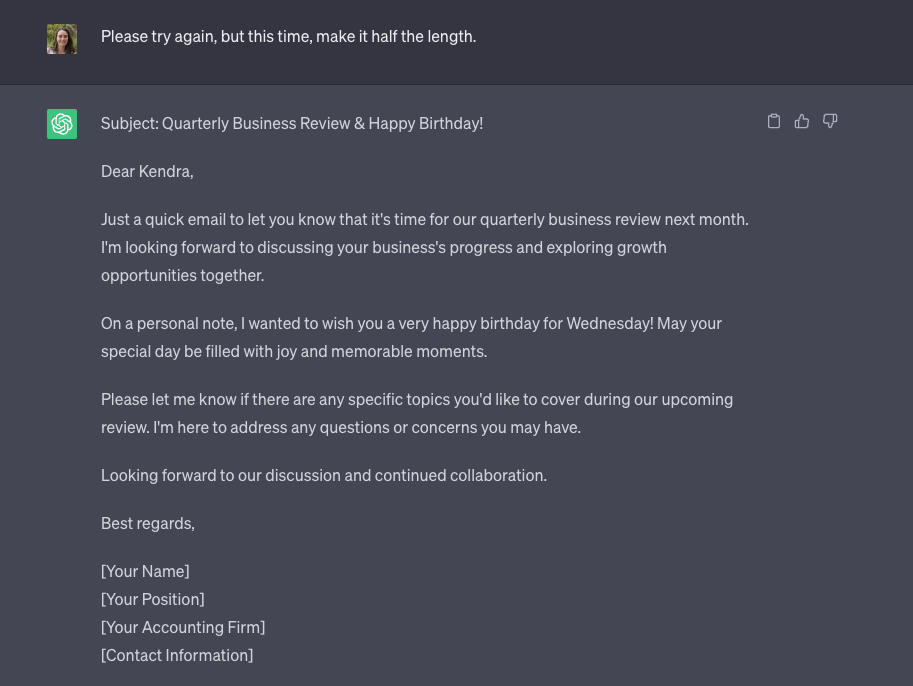Click the 'Best regards,' sign-off
Screen dimensions: 913x686
click(x=148, y=524)
